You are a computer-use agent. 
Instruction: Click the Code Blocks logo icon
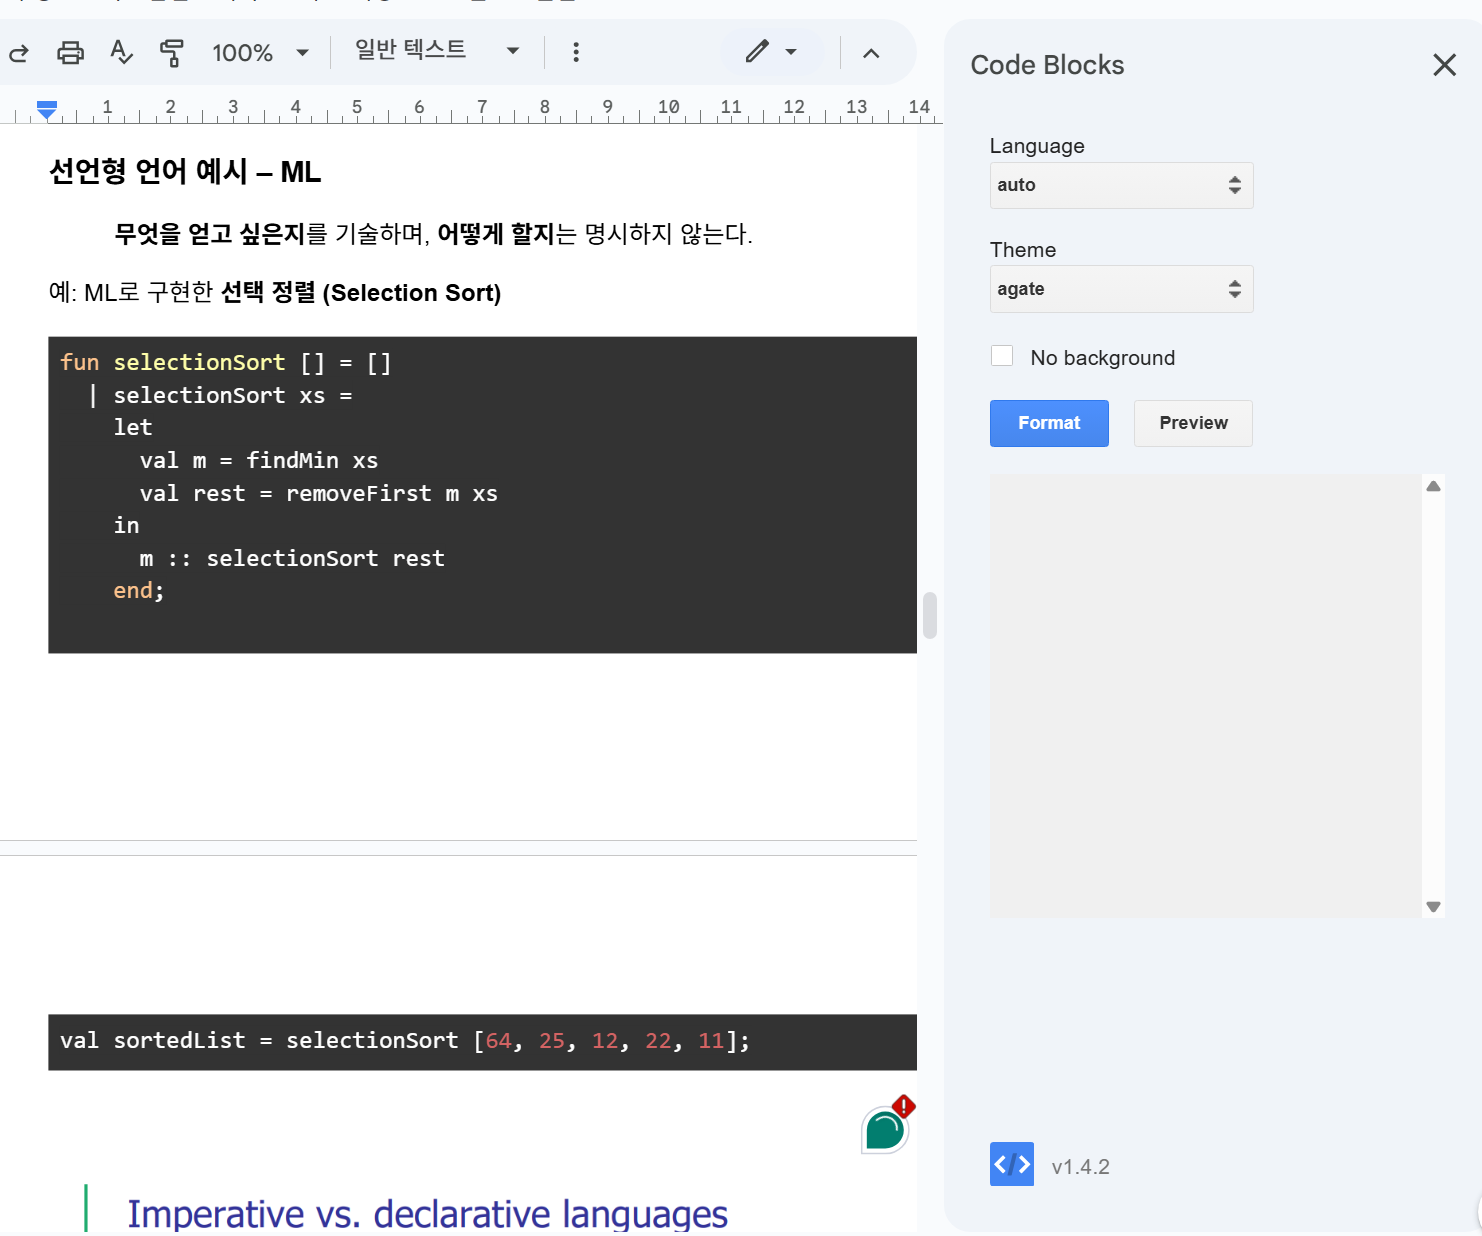pyautogui.click(x=1012, y=1164)
